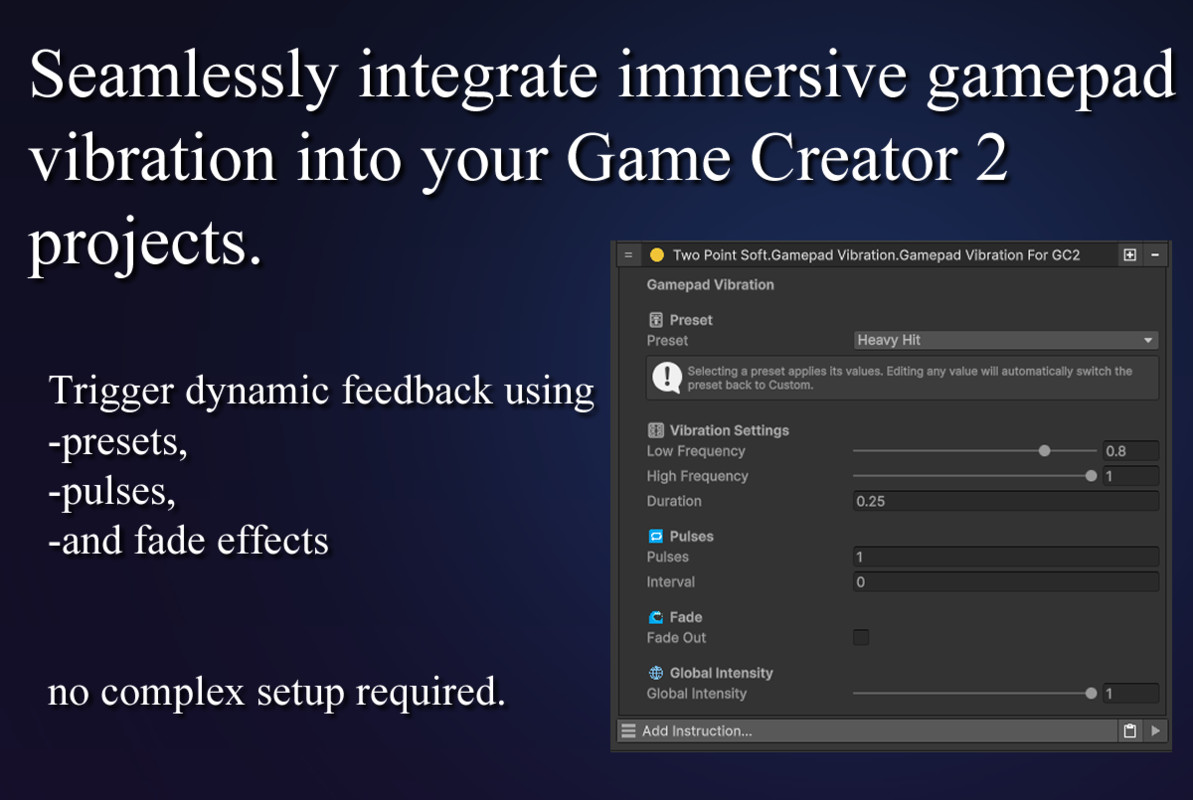Click the Gamepad Vibration heading text
The height and width of the screenshot is (800, 1193).
tap(710, 285)
